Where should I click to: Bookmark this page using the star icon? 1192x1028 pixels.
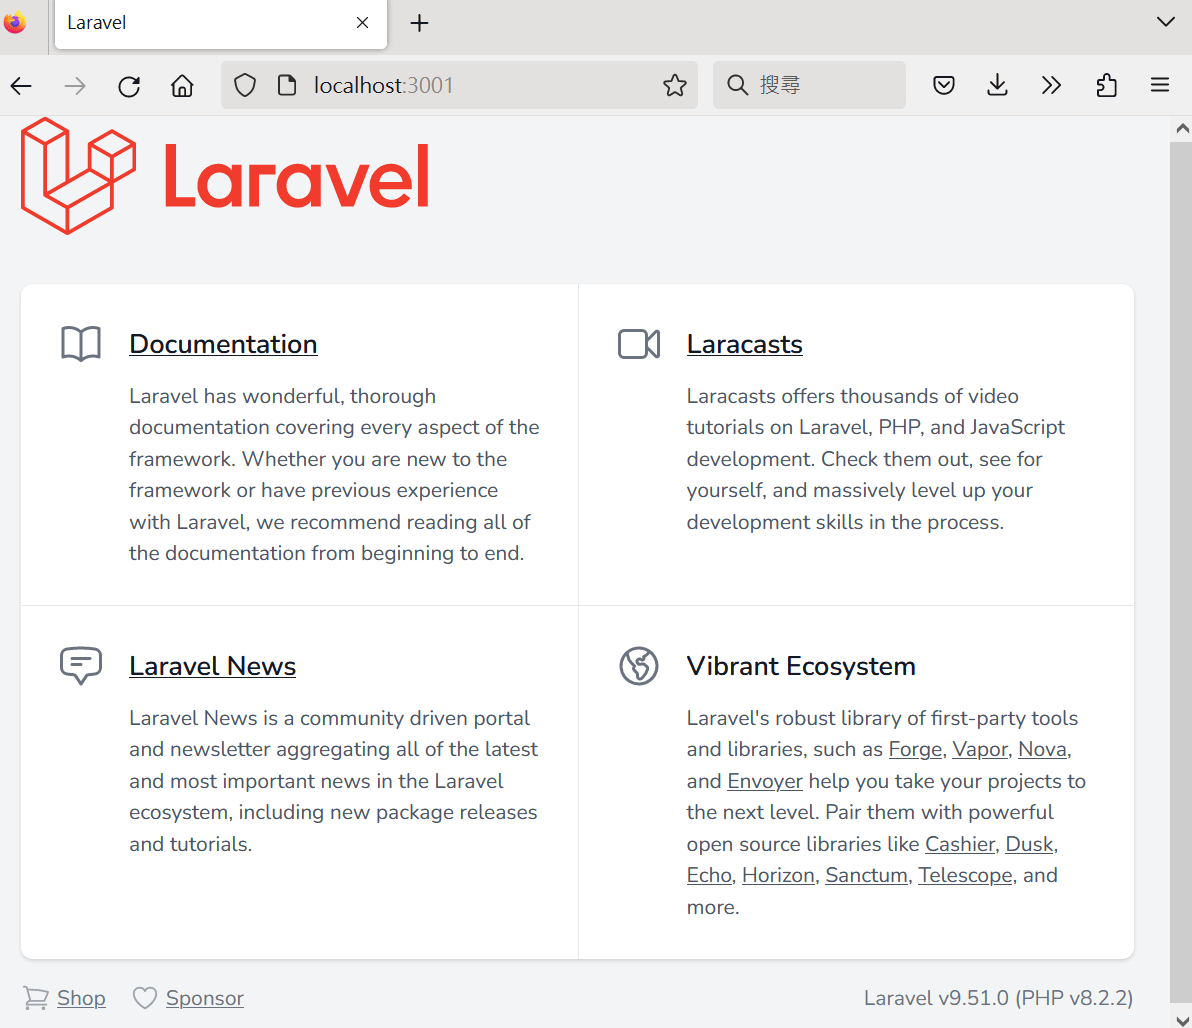[x=674, y=85]
